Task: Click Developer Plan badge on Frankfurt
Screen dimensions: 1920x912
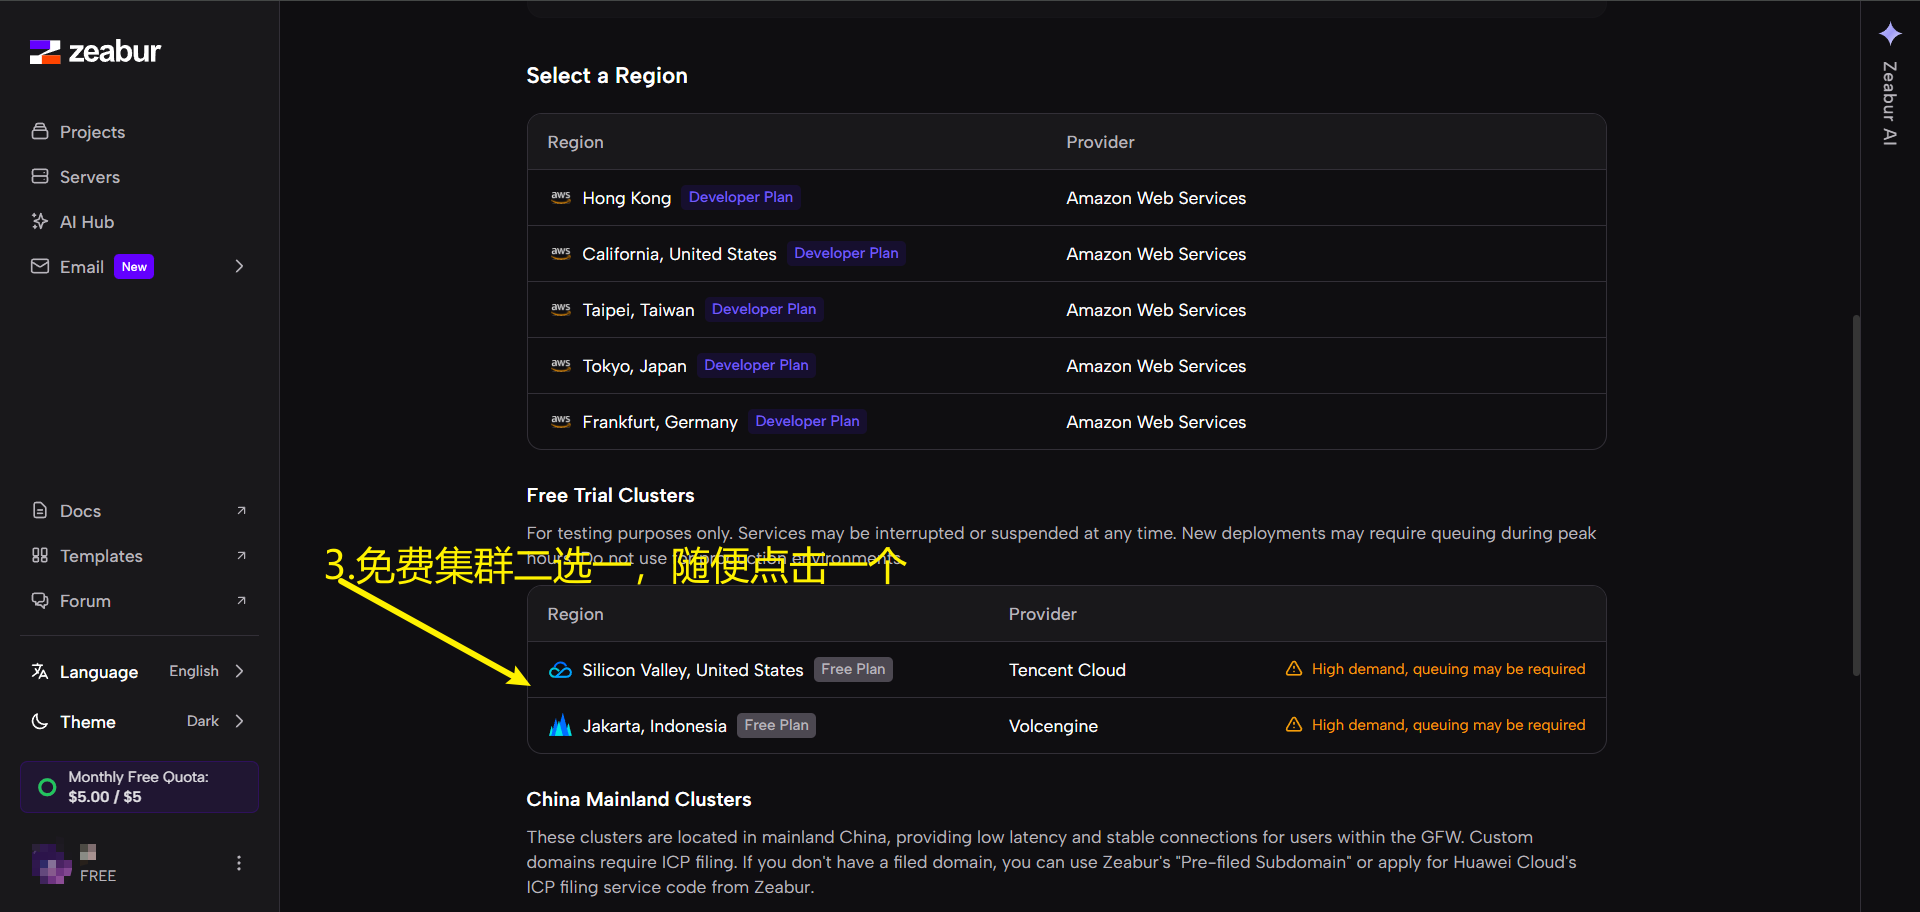Action: tap(807, 421)
